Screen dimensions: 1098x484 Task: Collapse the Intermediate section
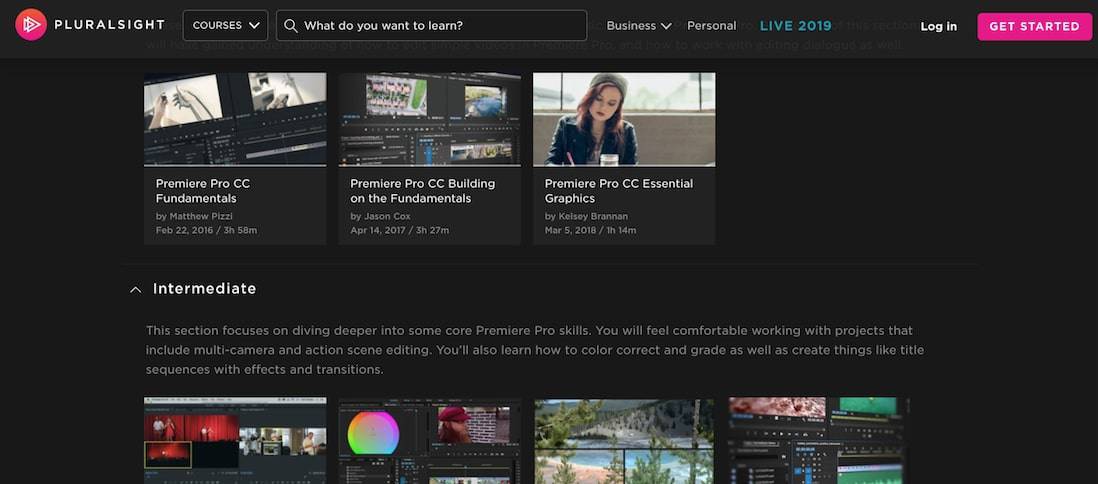(136, 289)
